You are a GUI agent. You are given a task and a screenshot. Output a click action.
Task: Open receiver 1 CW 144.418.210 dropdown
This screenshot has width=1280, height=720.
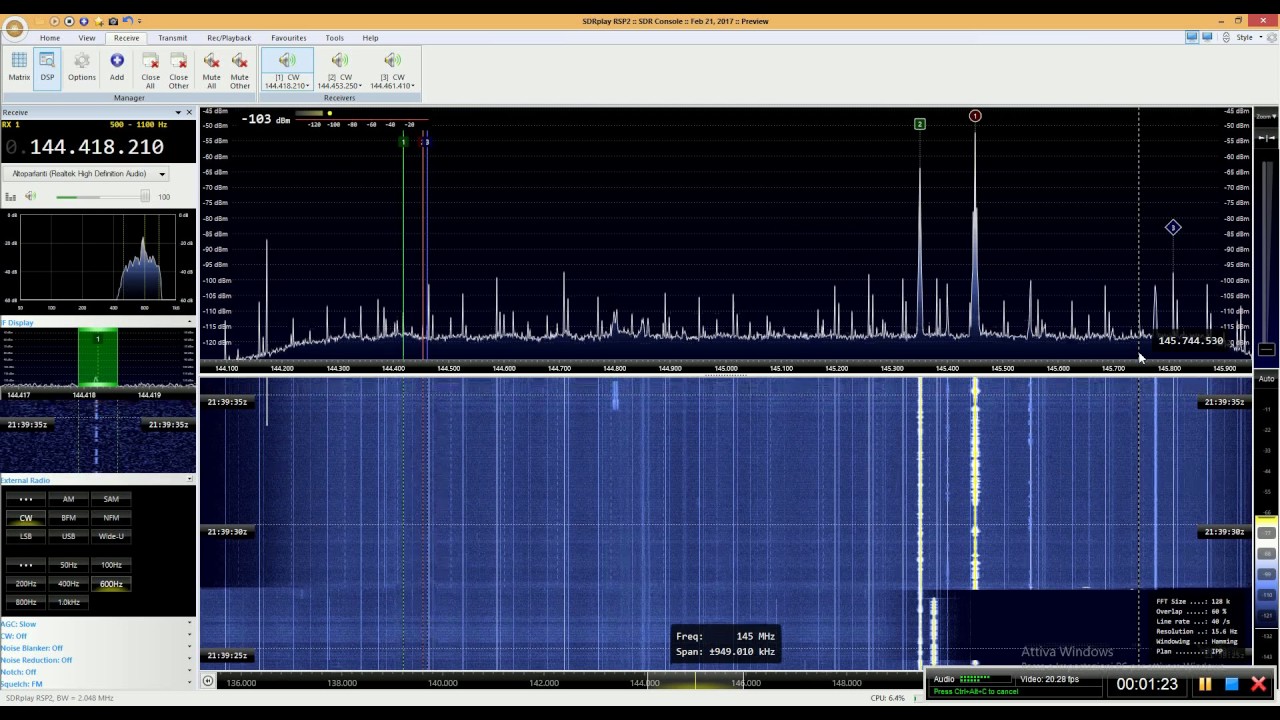[x=287, y=81]
